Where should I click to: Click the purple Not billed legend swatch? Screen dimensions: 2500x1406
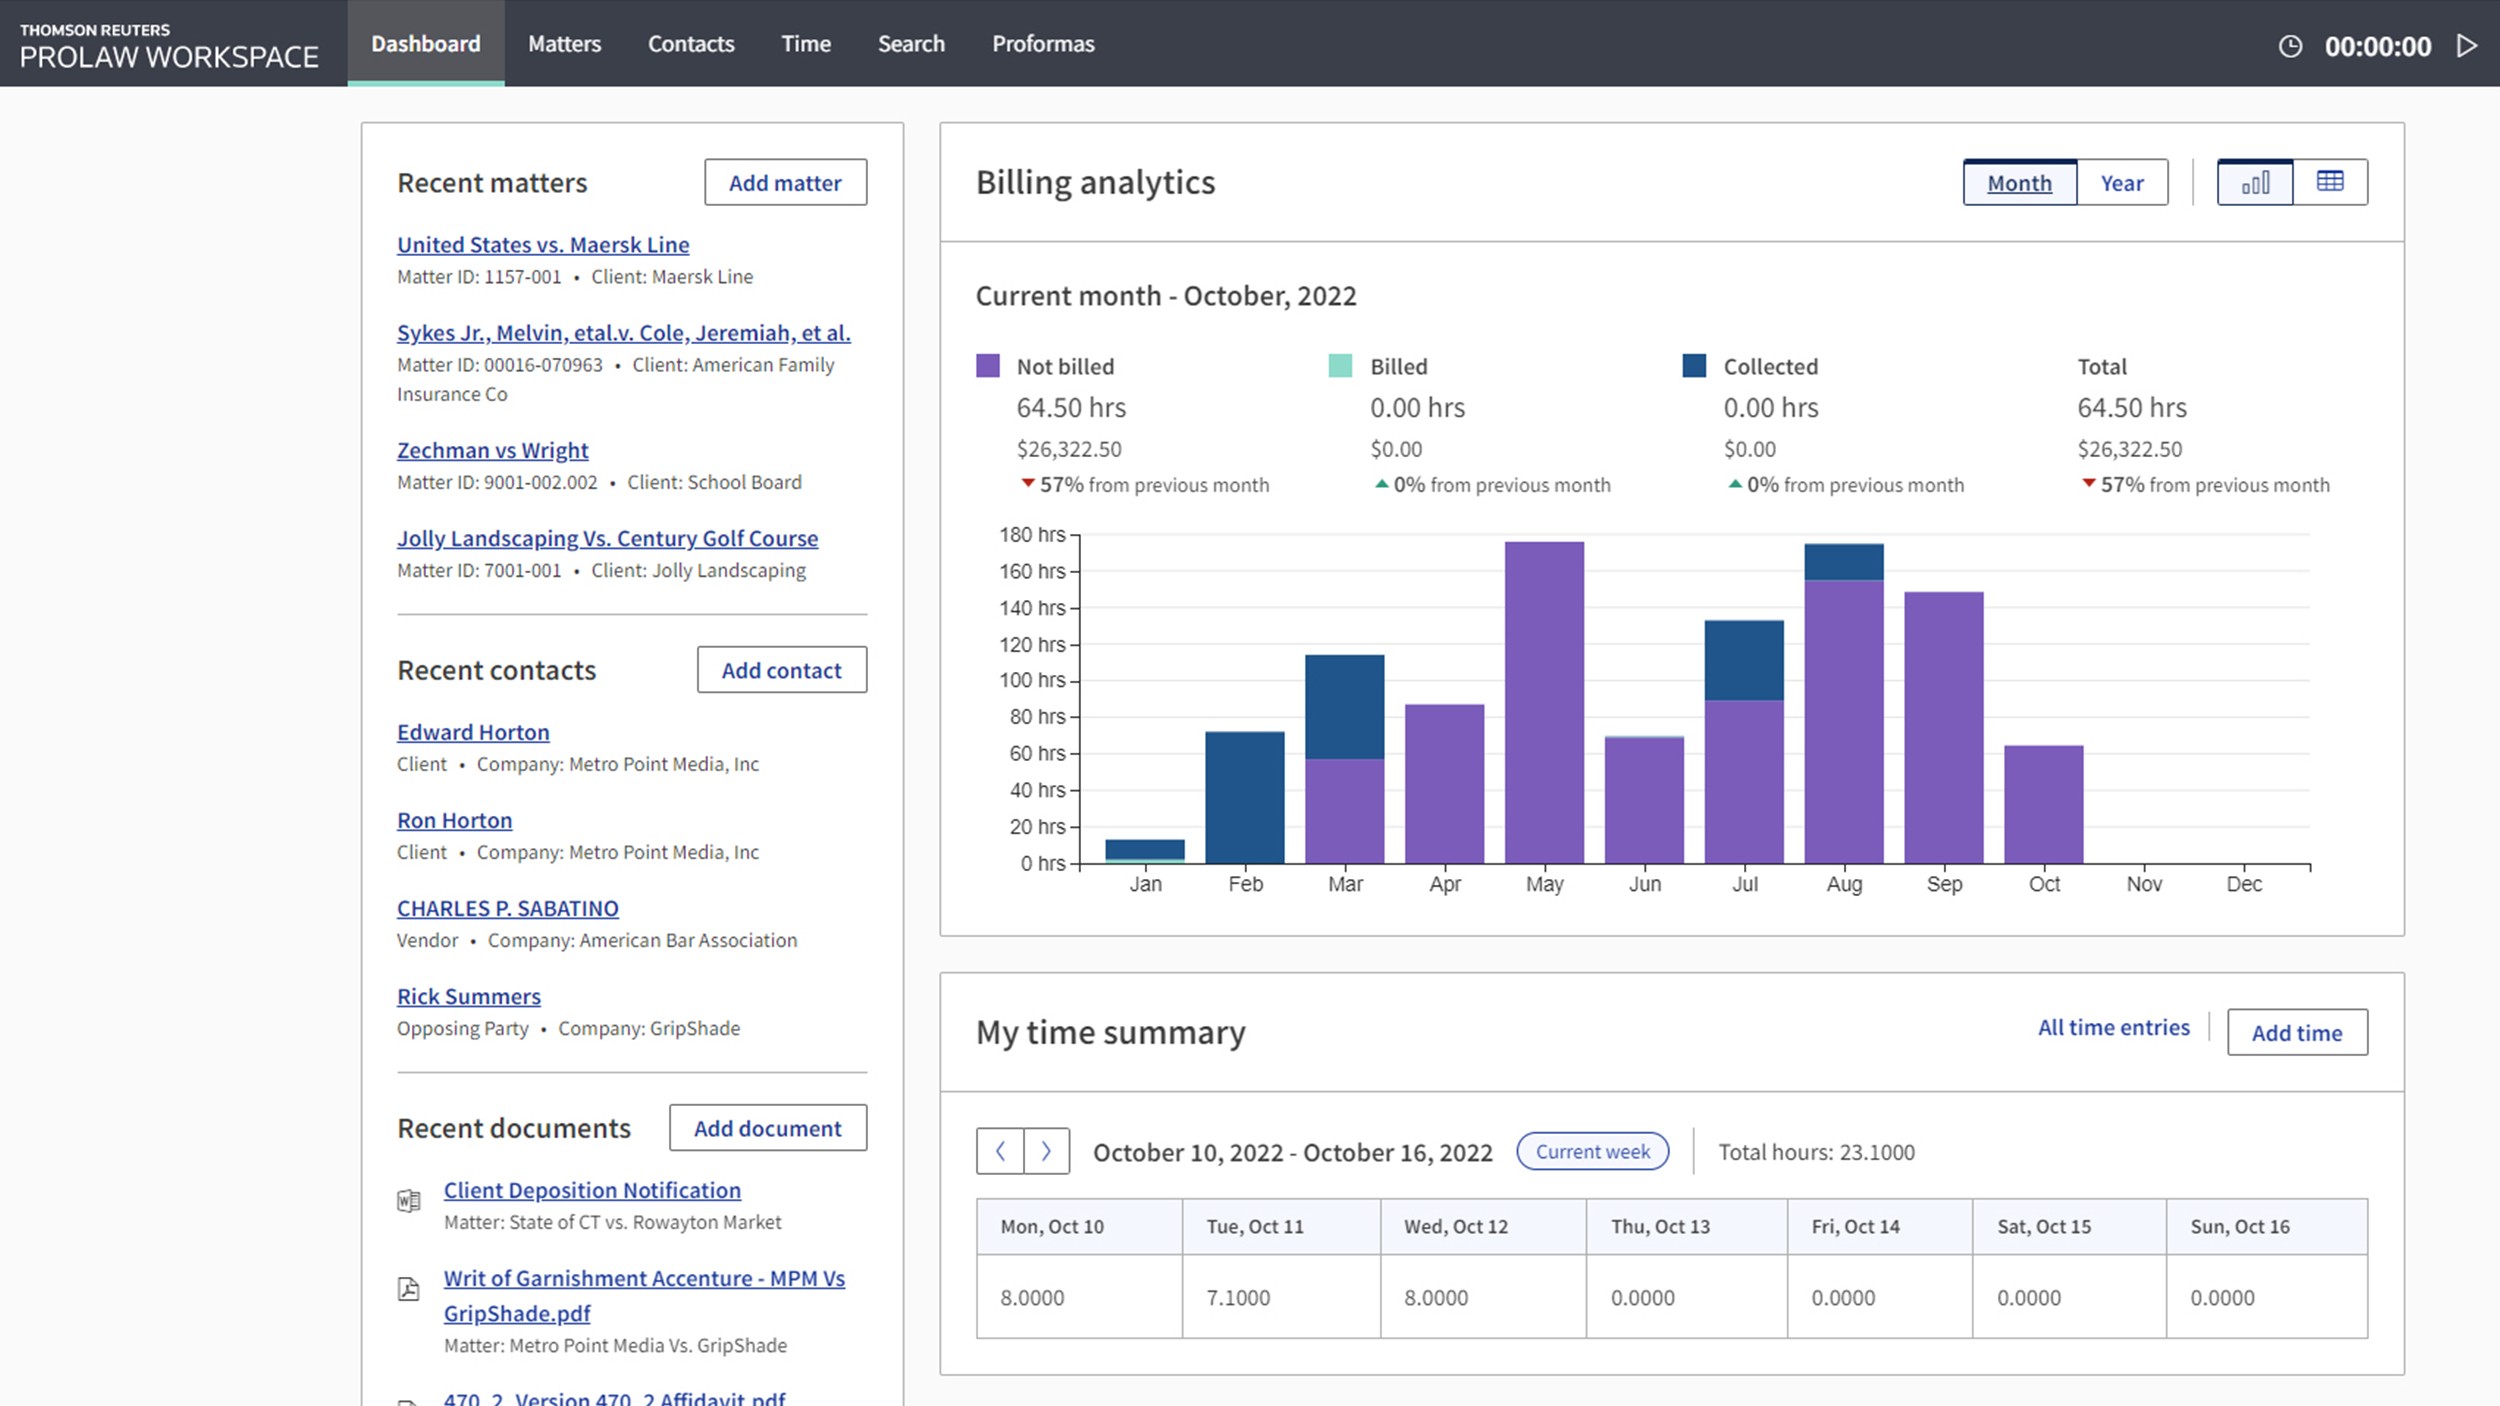(x=988, y=366)
